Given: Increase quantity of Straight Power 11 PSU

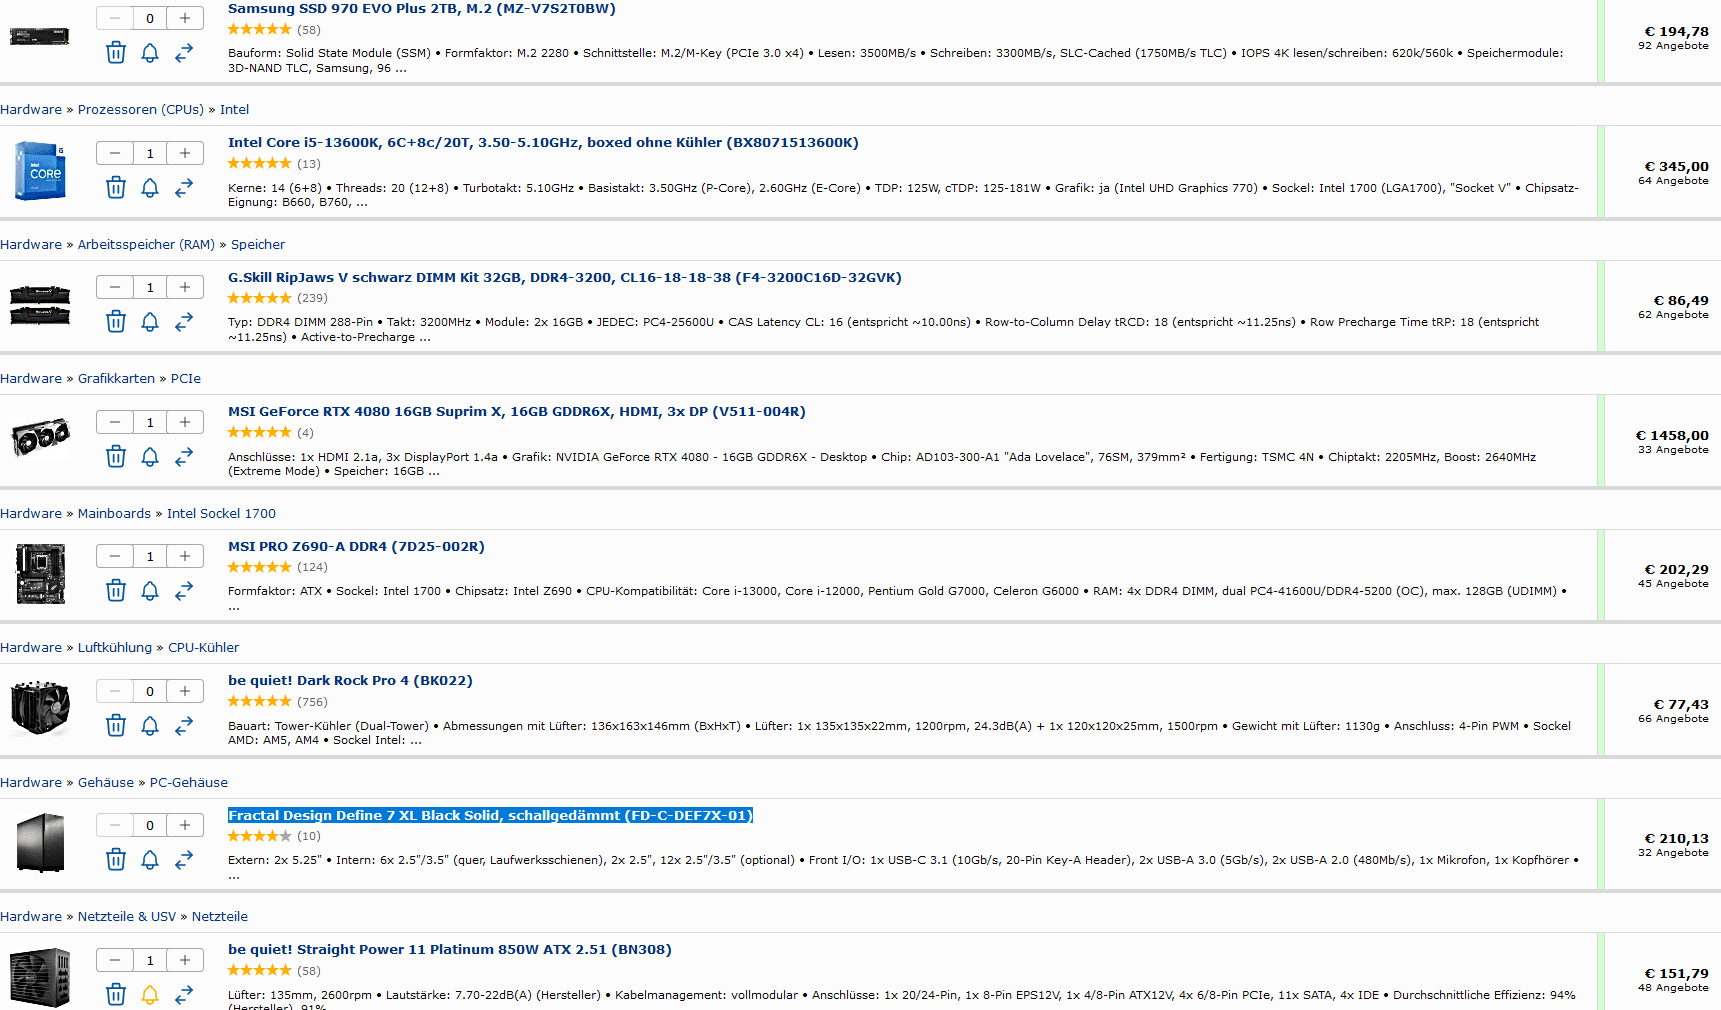Looking at the screenshot, I should point(185,960).
